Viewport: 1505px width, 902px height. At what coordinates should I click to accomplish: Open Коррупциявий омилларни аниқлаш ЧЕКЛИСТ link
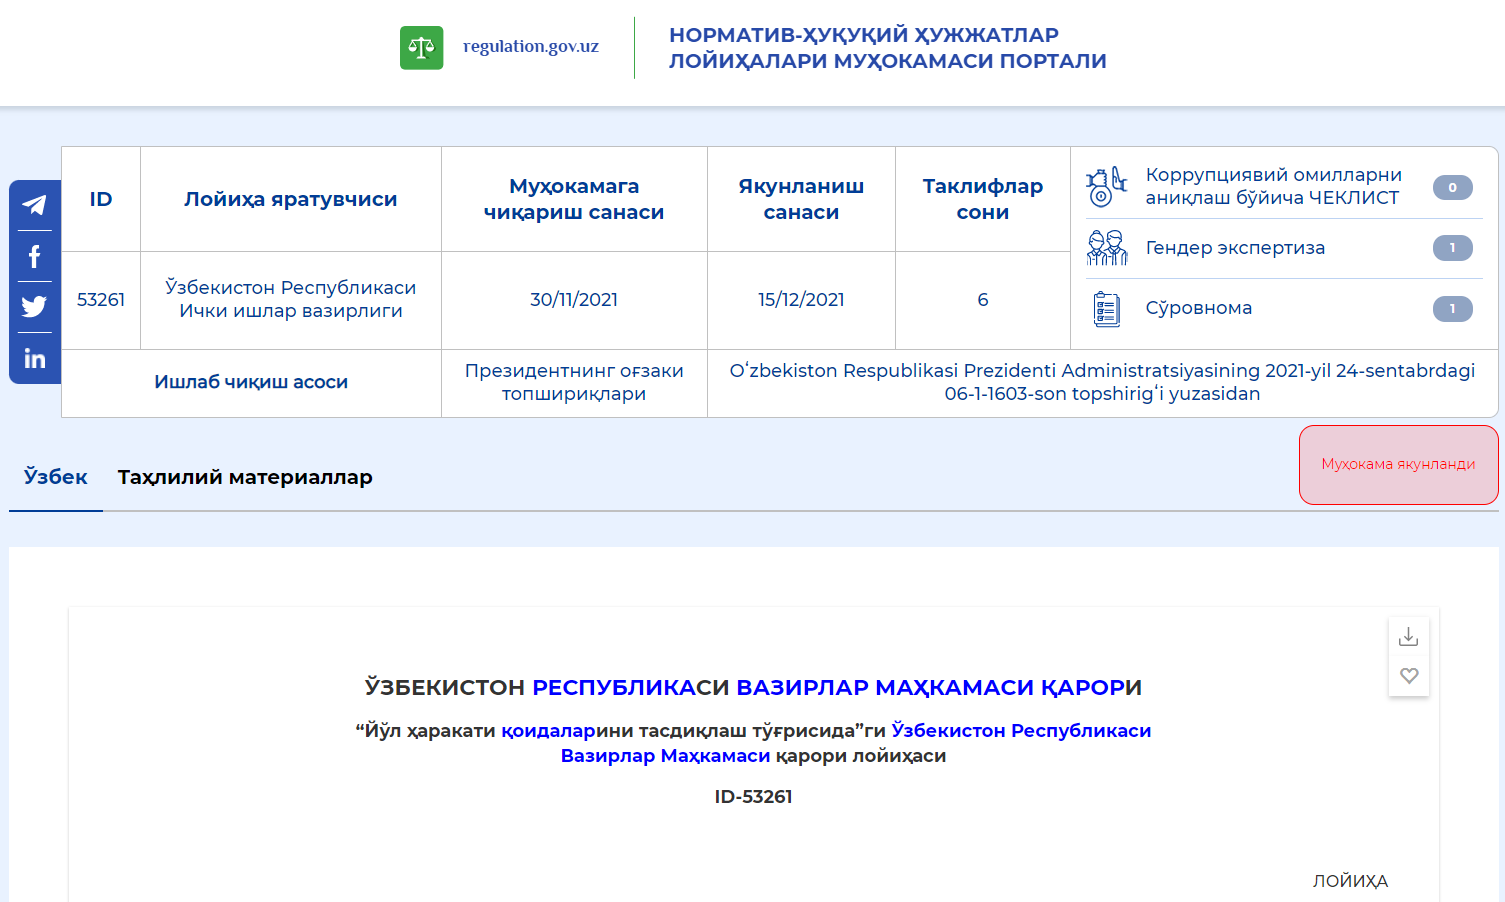(1273, 187)
